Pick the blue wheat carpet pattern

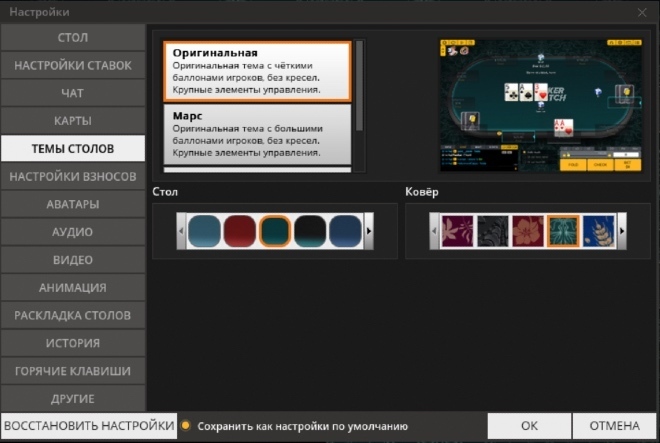coord(597,232)
